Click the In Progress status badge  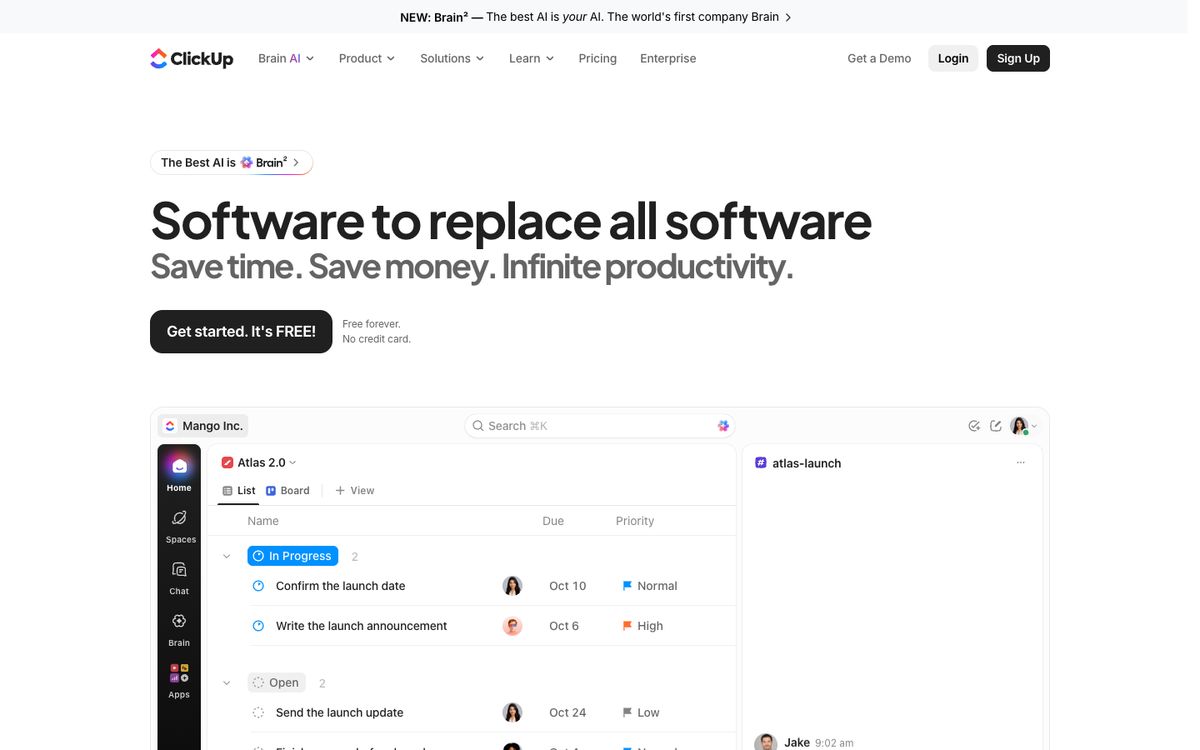[293, 556]
